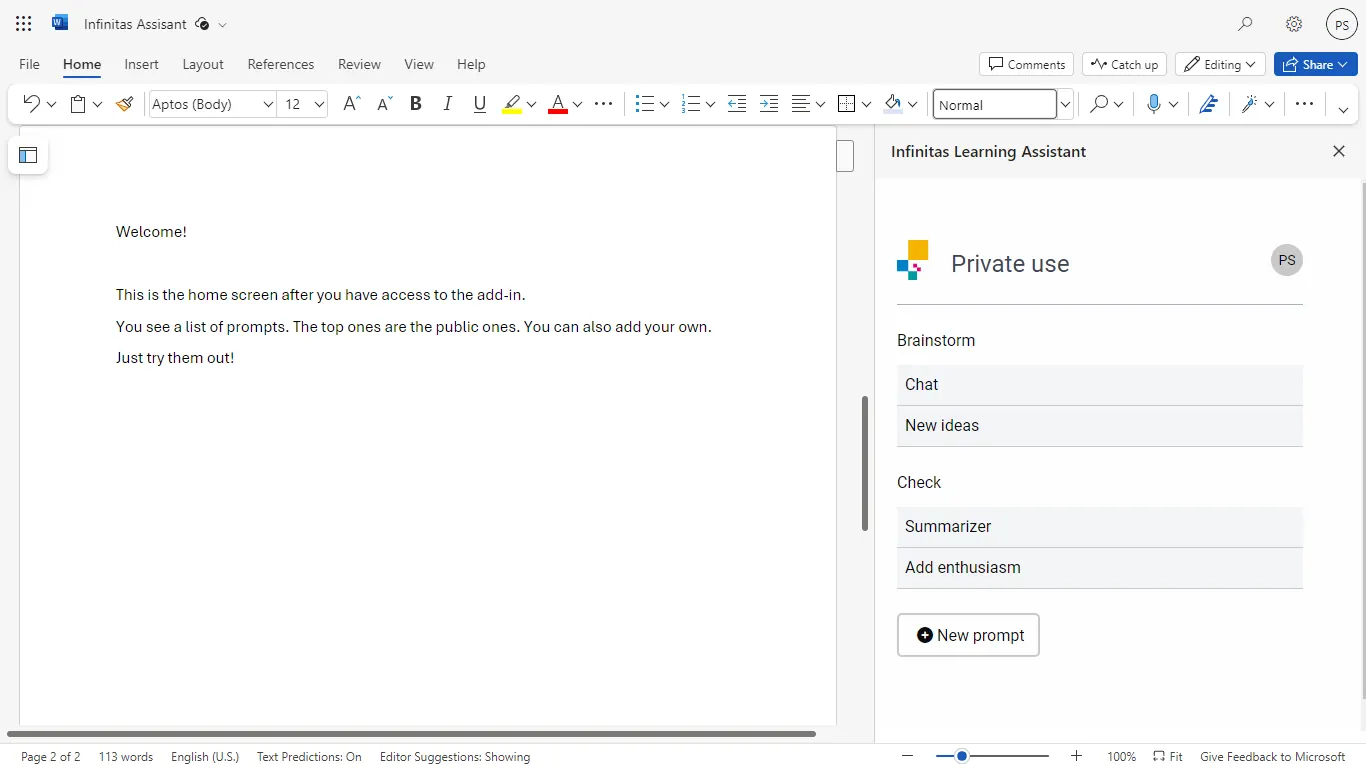Viewport: 1366px width, 768px height.
Task: Select the Add enthusiasm prompt
Action: click(1100, 568)
